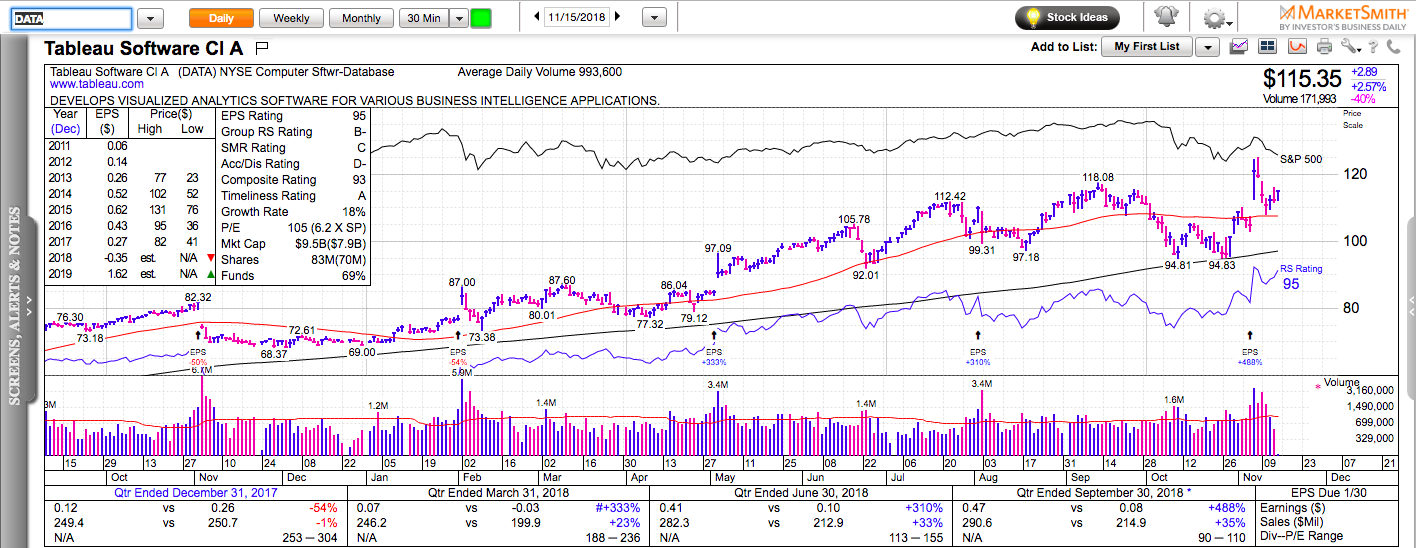Click the 112.42 price label

(949, 195)
